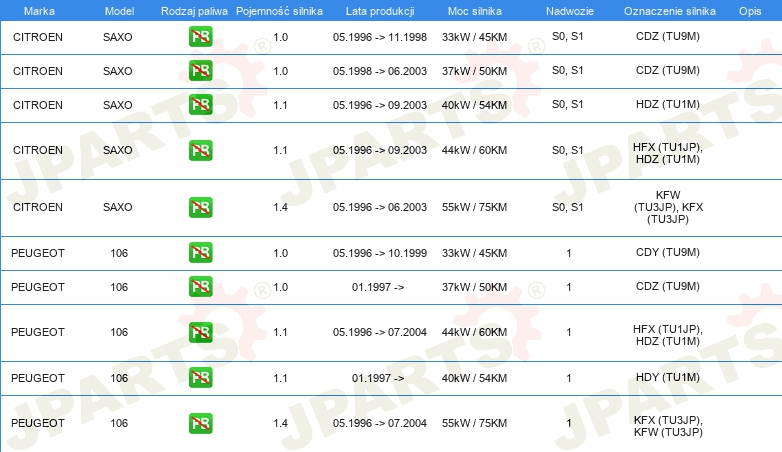The width and height of the screenshot is (782, 452).
Task: Click the Moc silnika column header
Action: (x=474, y=11)
